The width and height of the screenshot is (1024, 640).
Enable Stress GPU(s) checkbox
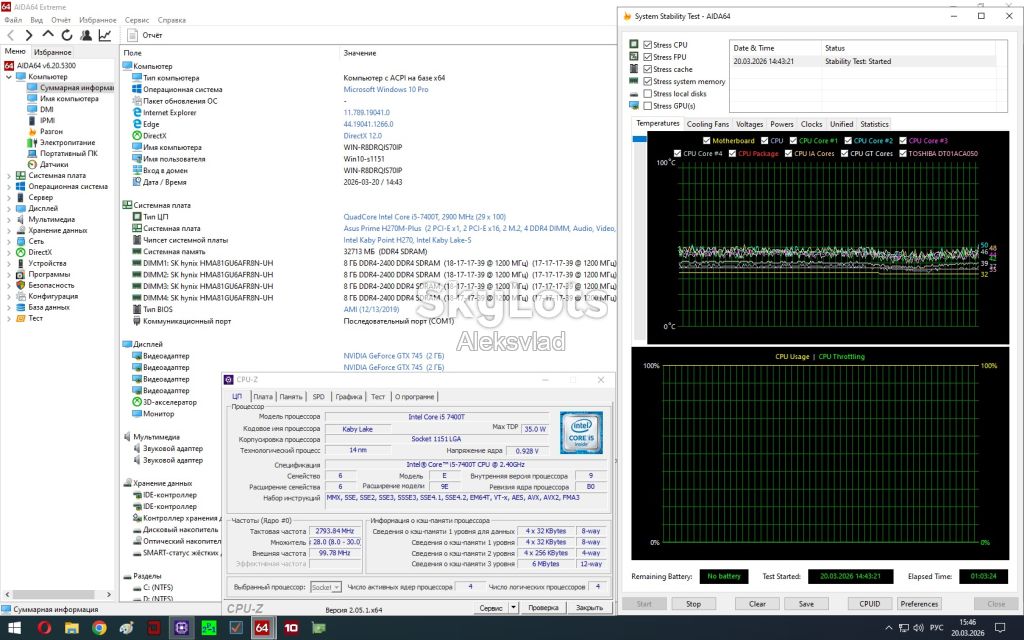pyautogui.click(x=648, y=106)
